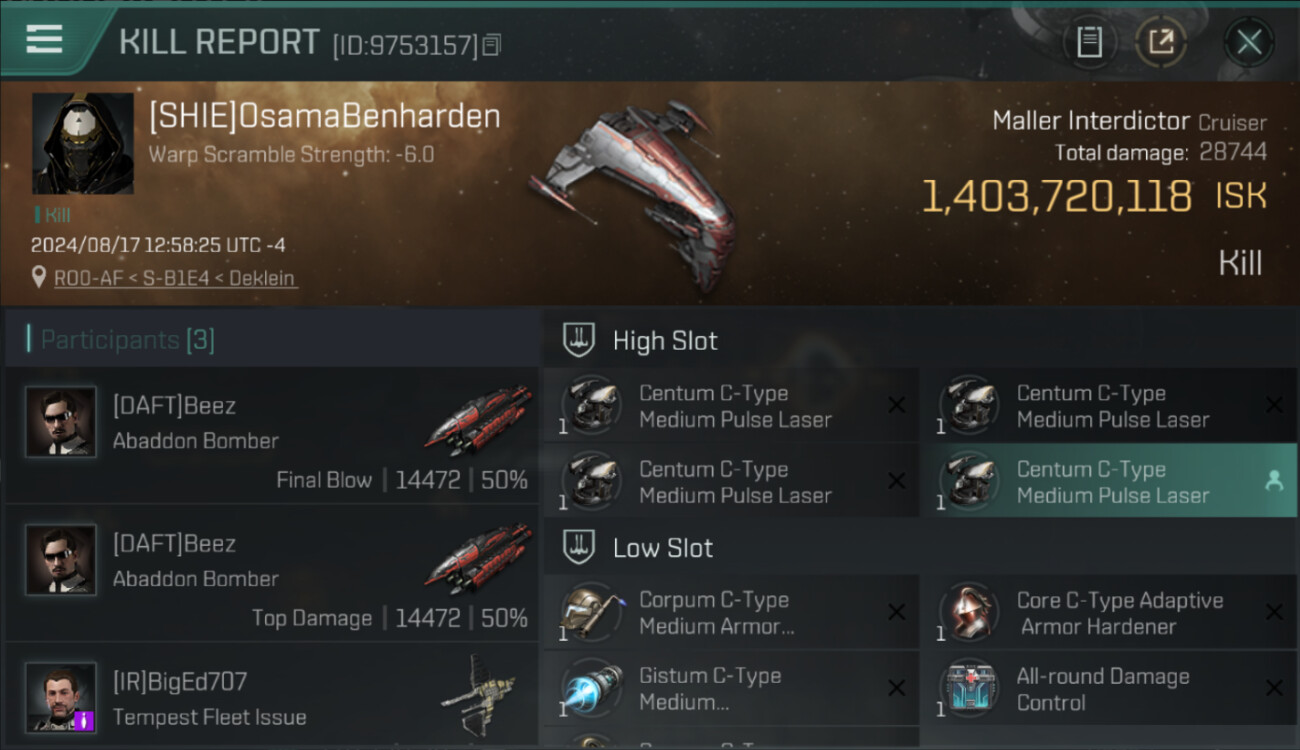
Task: Click the X beside the first Centum laser
Action: 897,405
